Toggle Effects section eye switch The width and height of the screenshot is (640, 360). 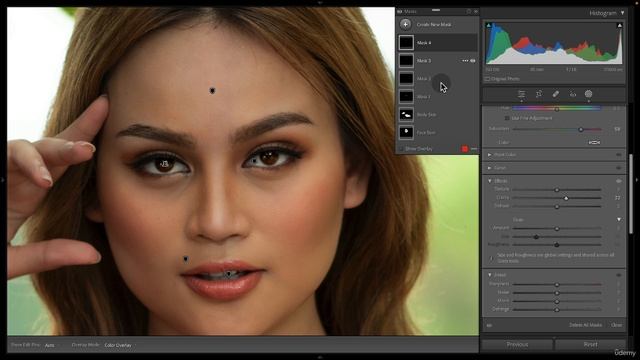pyautogui.click(x=619, y=181)
